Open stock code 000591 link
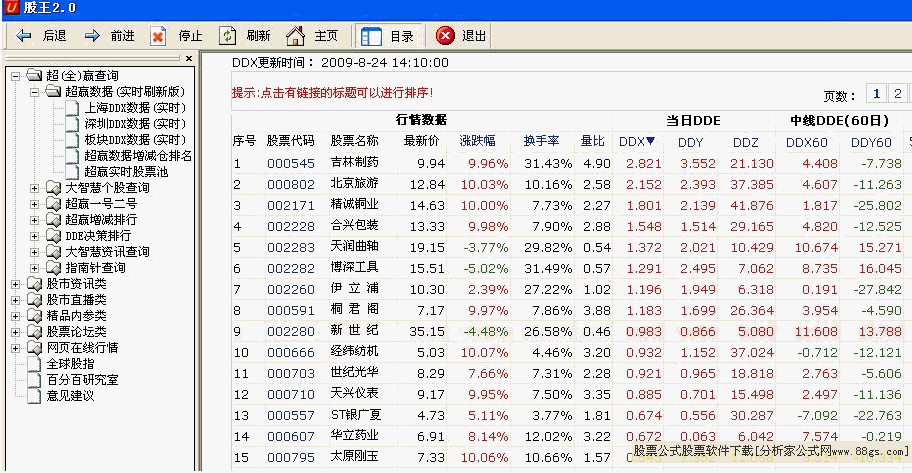 [x=291, y=310]
